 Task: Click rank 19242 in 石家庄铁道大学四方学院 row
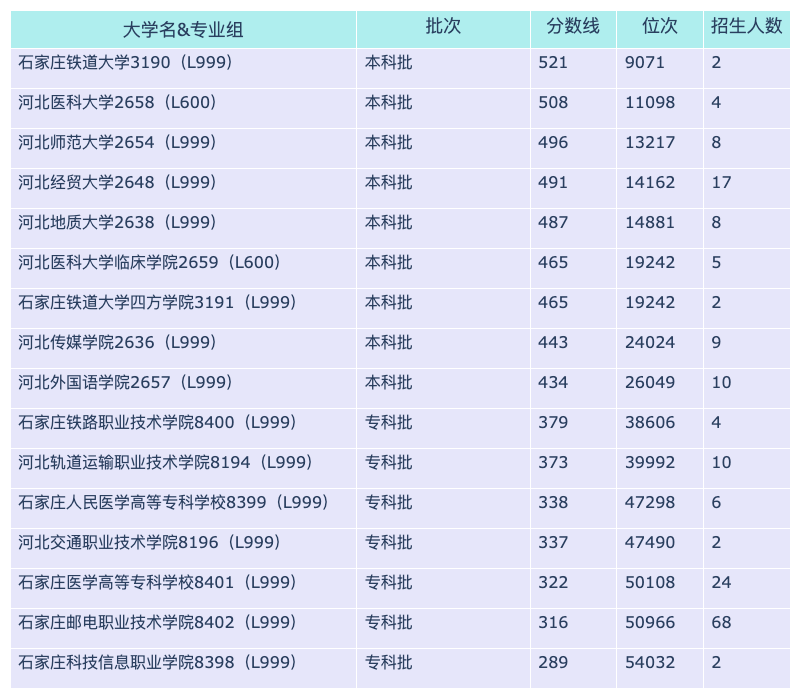coord(650,303)
